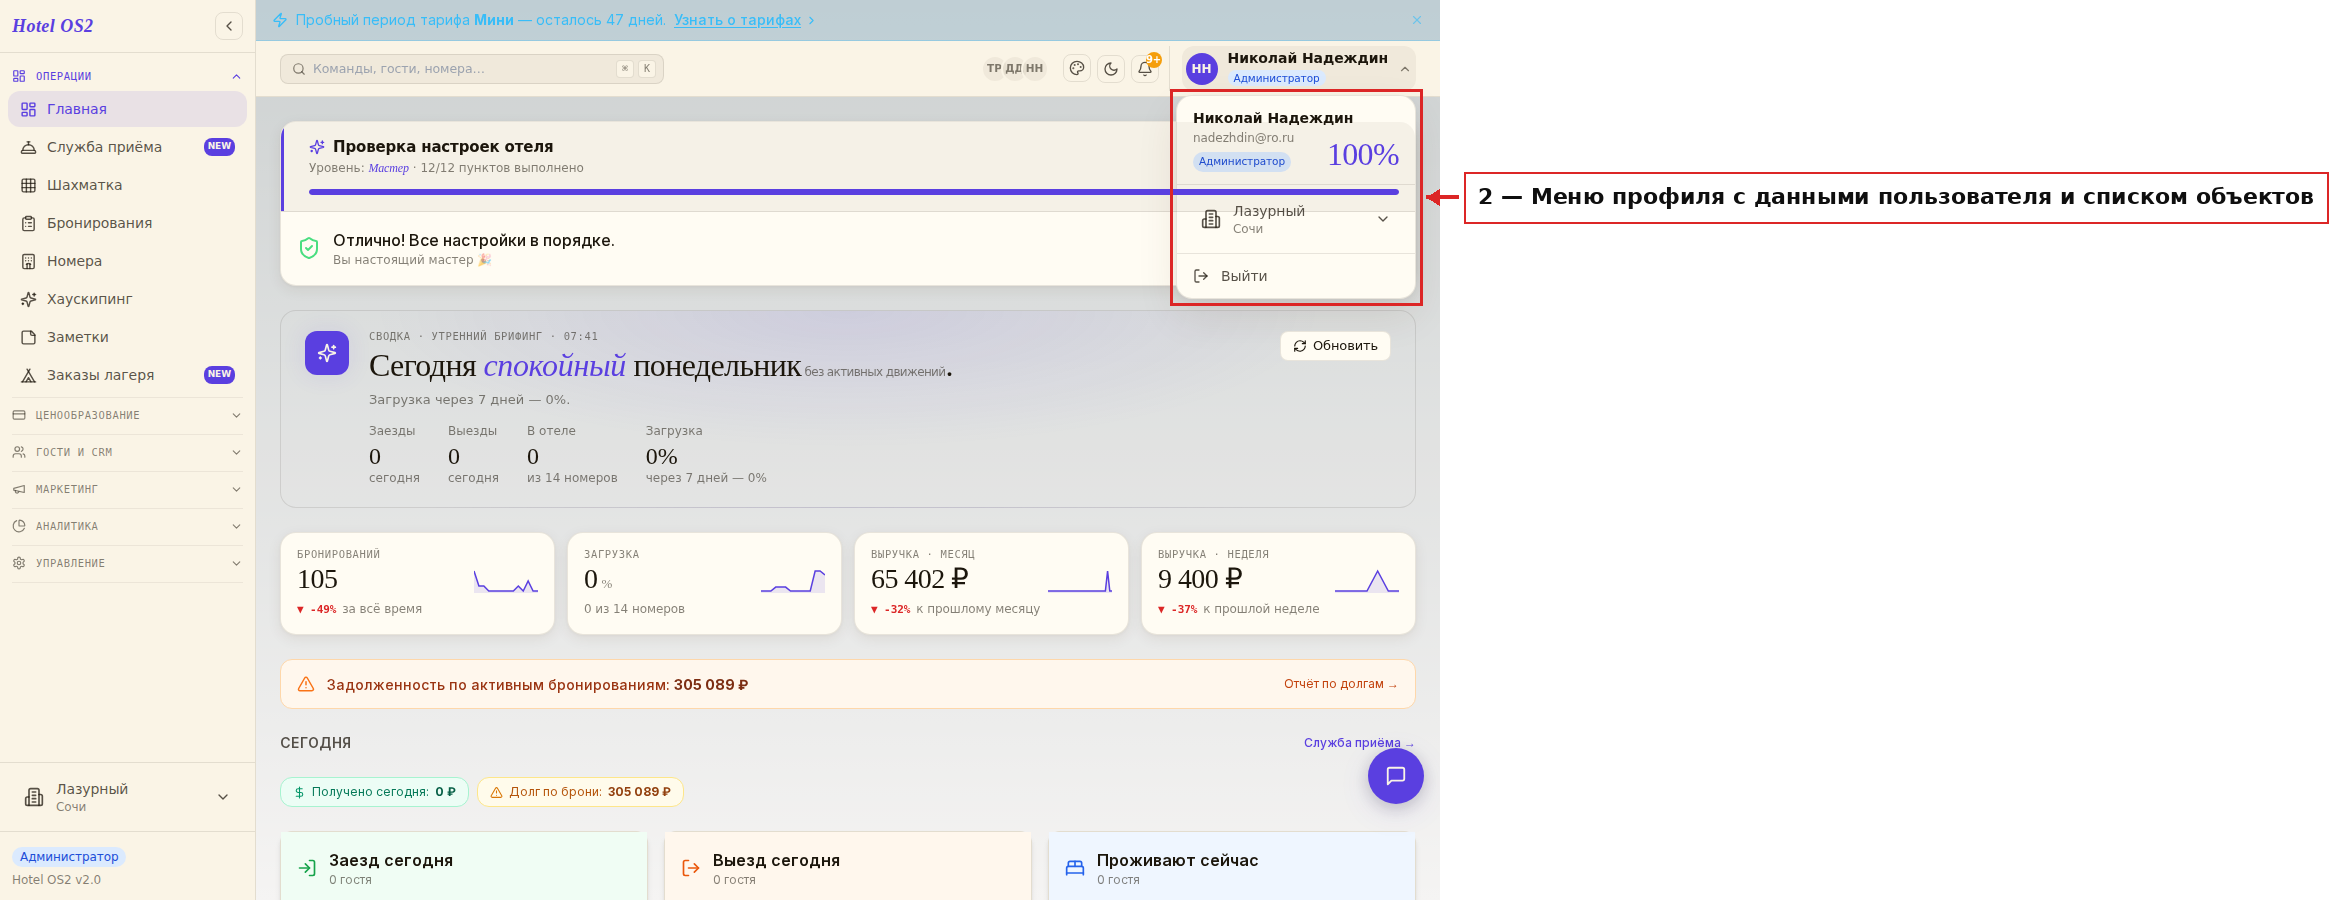This screenshot has height=900, width=2352.
Task: Open Заказы лагеря in the sidebar
Action: point(128,375)
